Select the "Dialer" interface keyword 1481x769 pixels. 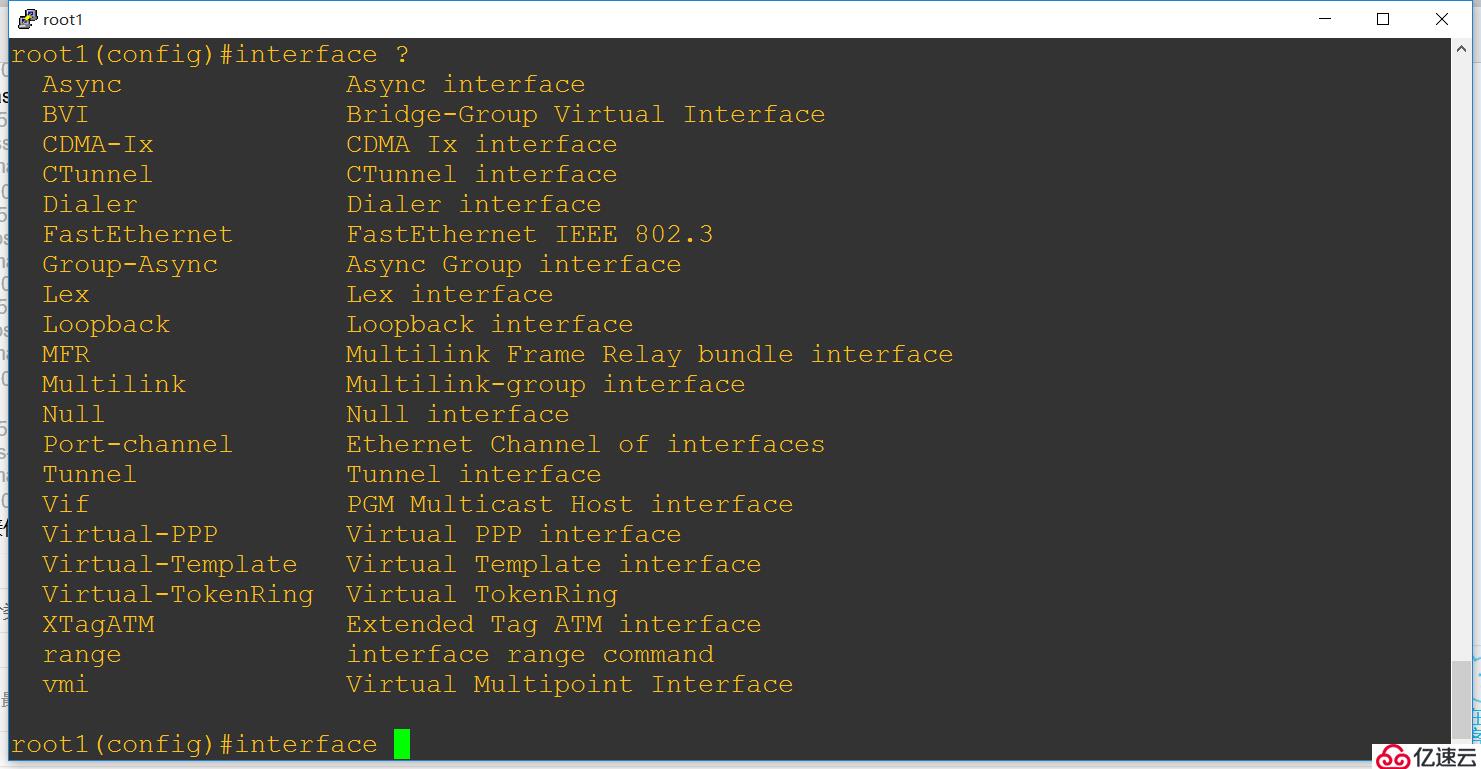coord(90,205)
